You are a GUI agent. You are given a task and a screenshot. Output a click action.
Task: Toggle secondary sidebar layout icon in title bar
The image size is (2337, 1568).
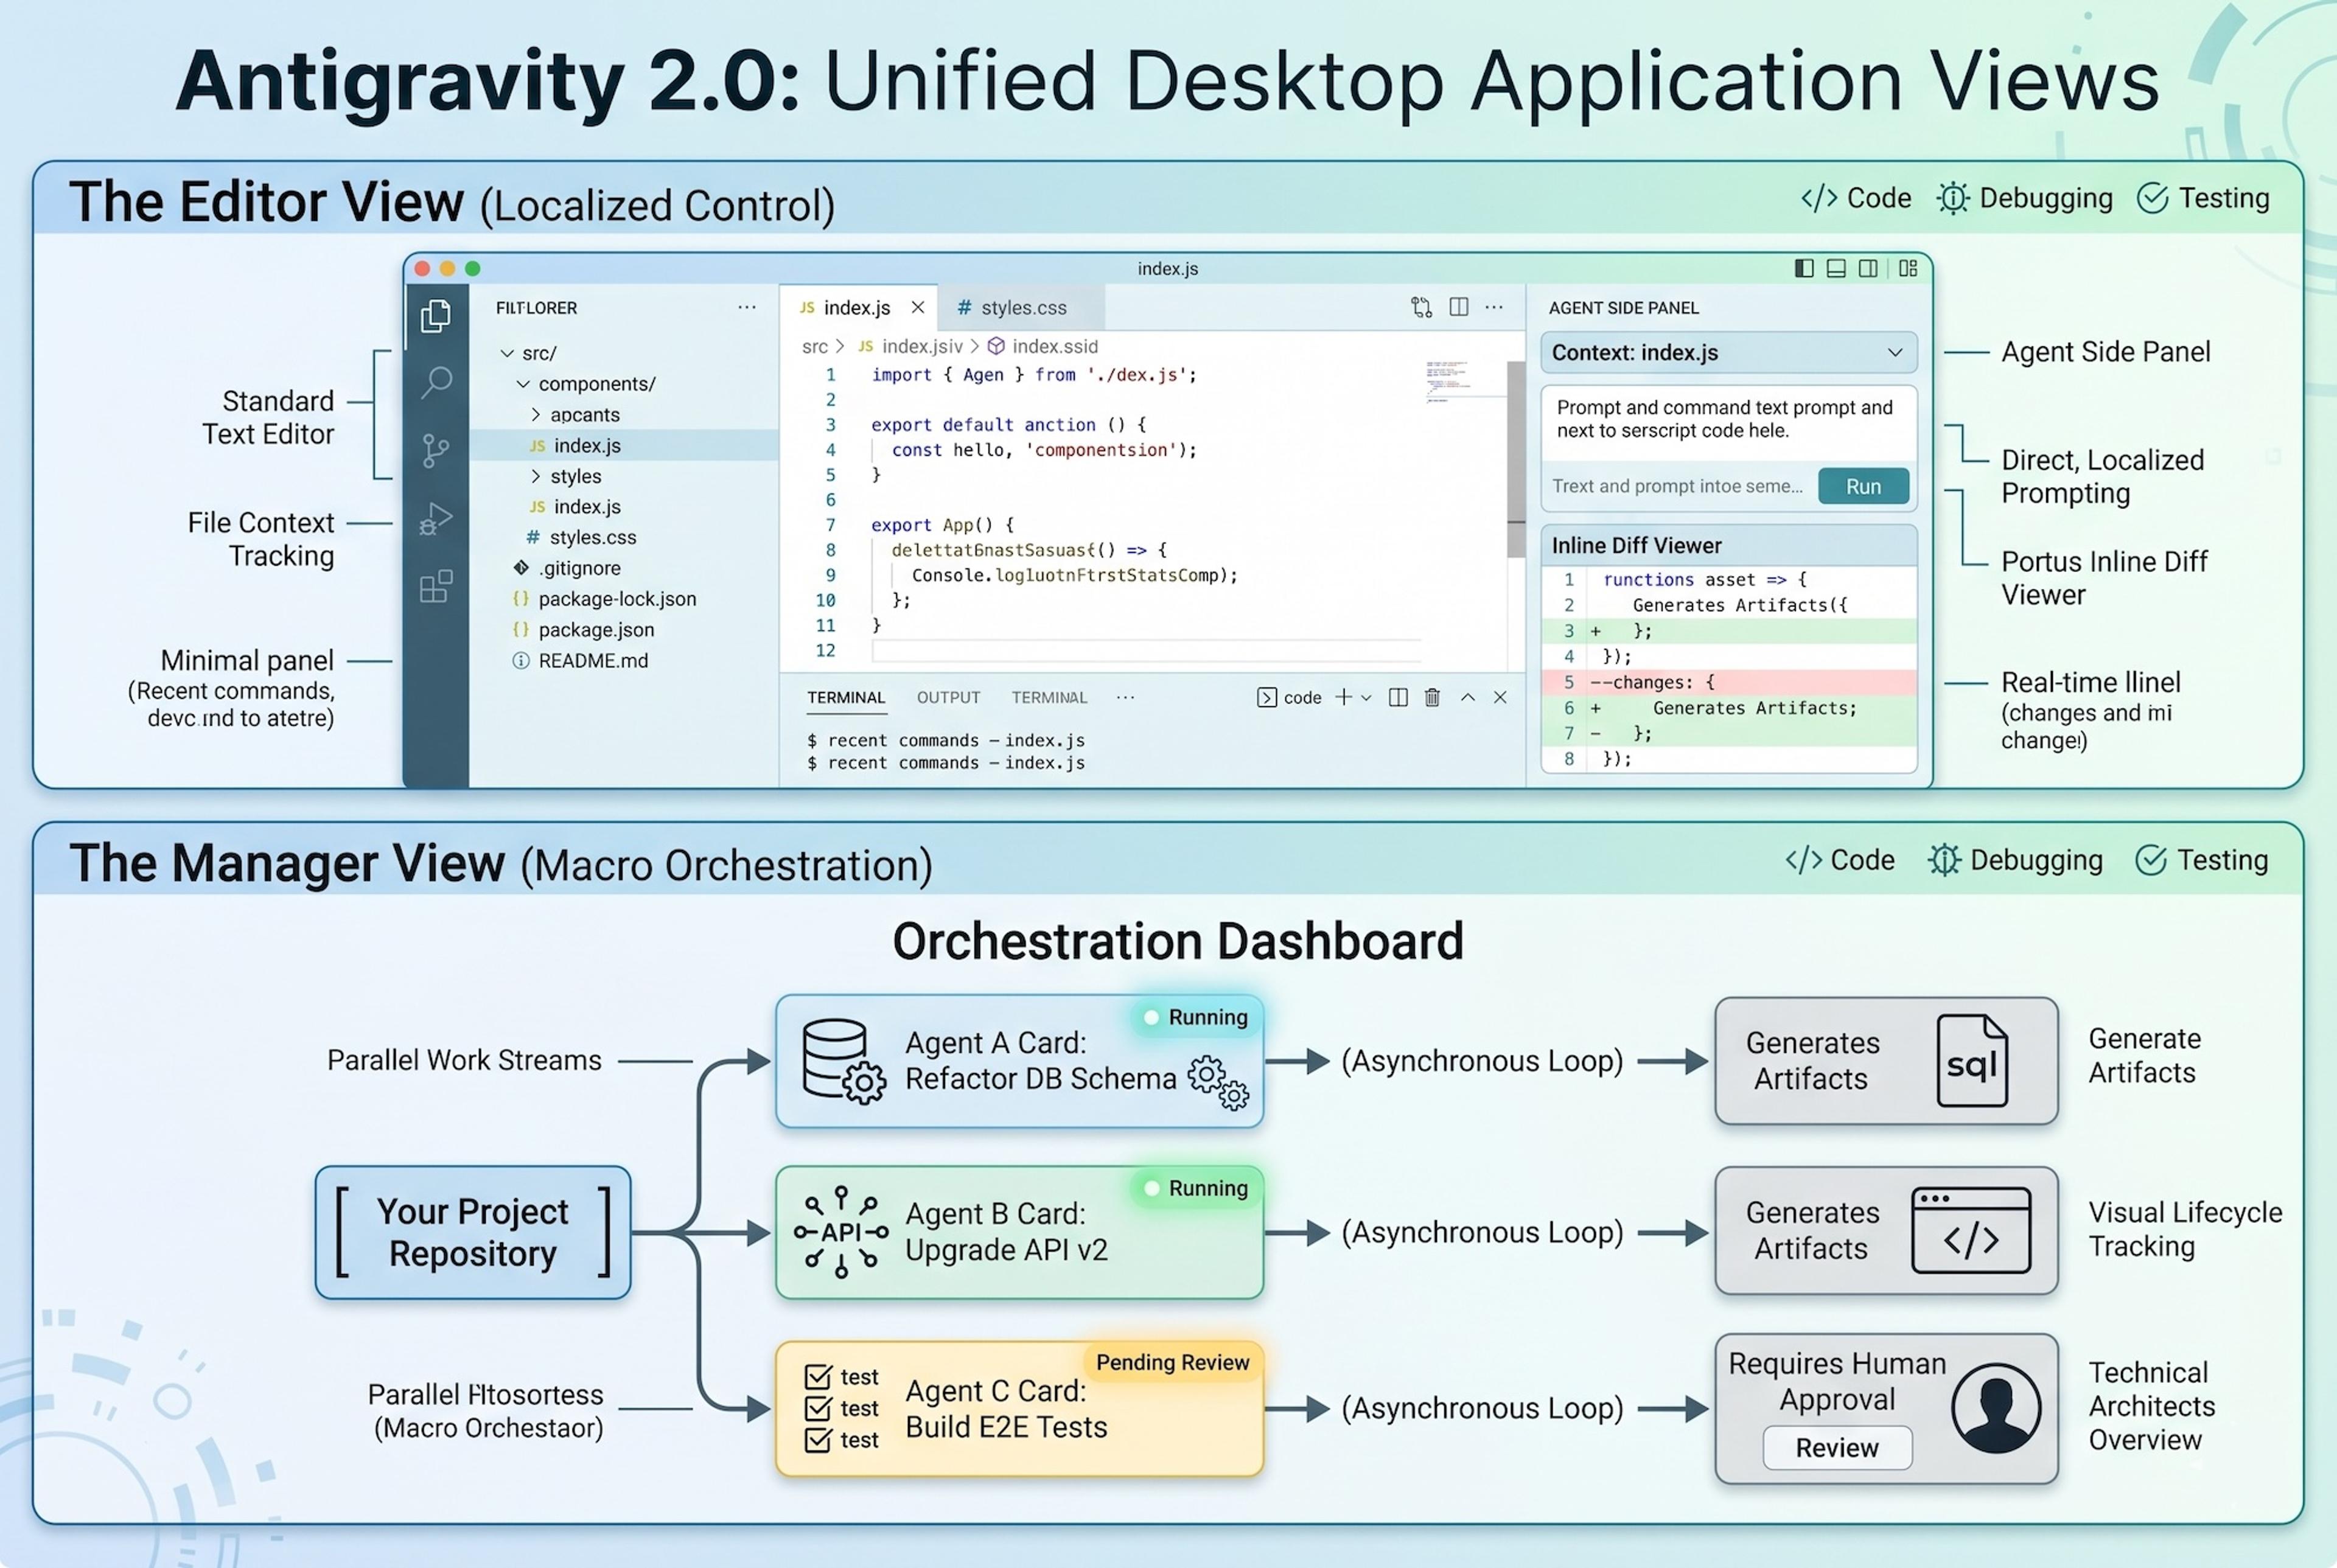click(x=1868, y=268)
